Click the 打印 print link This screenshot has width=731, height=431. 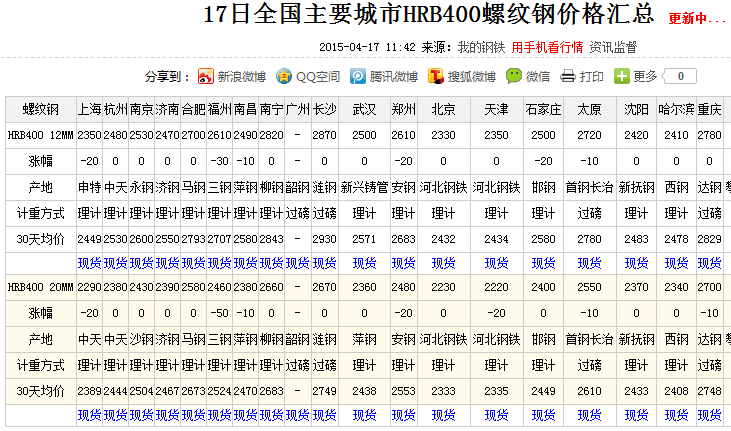(x=592, y=76)
